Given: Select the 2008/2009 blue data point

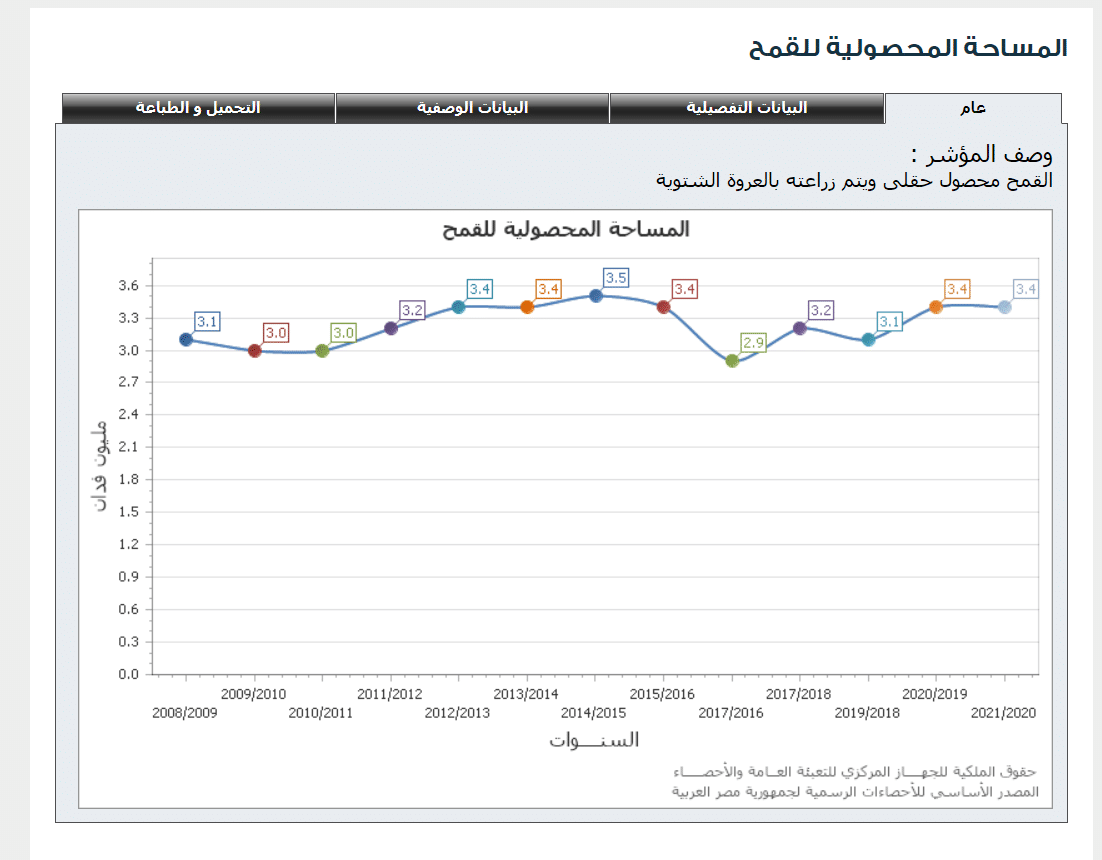Looking at the screenshot, I should 186,340.
